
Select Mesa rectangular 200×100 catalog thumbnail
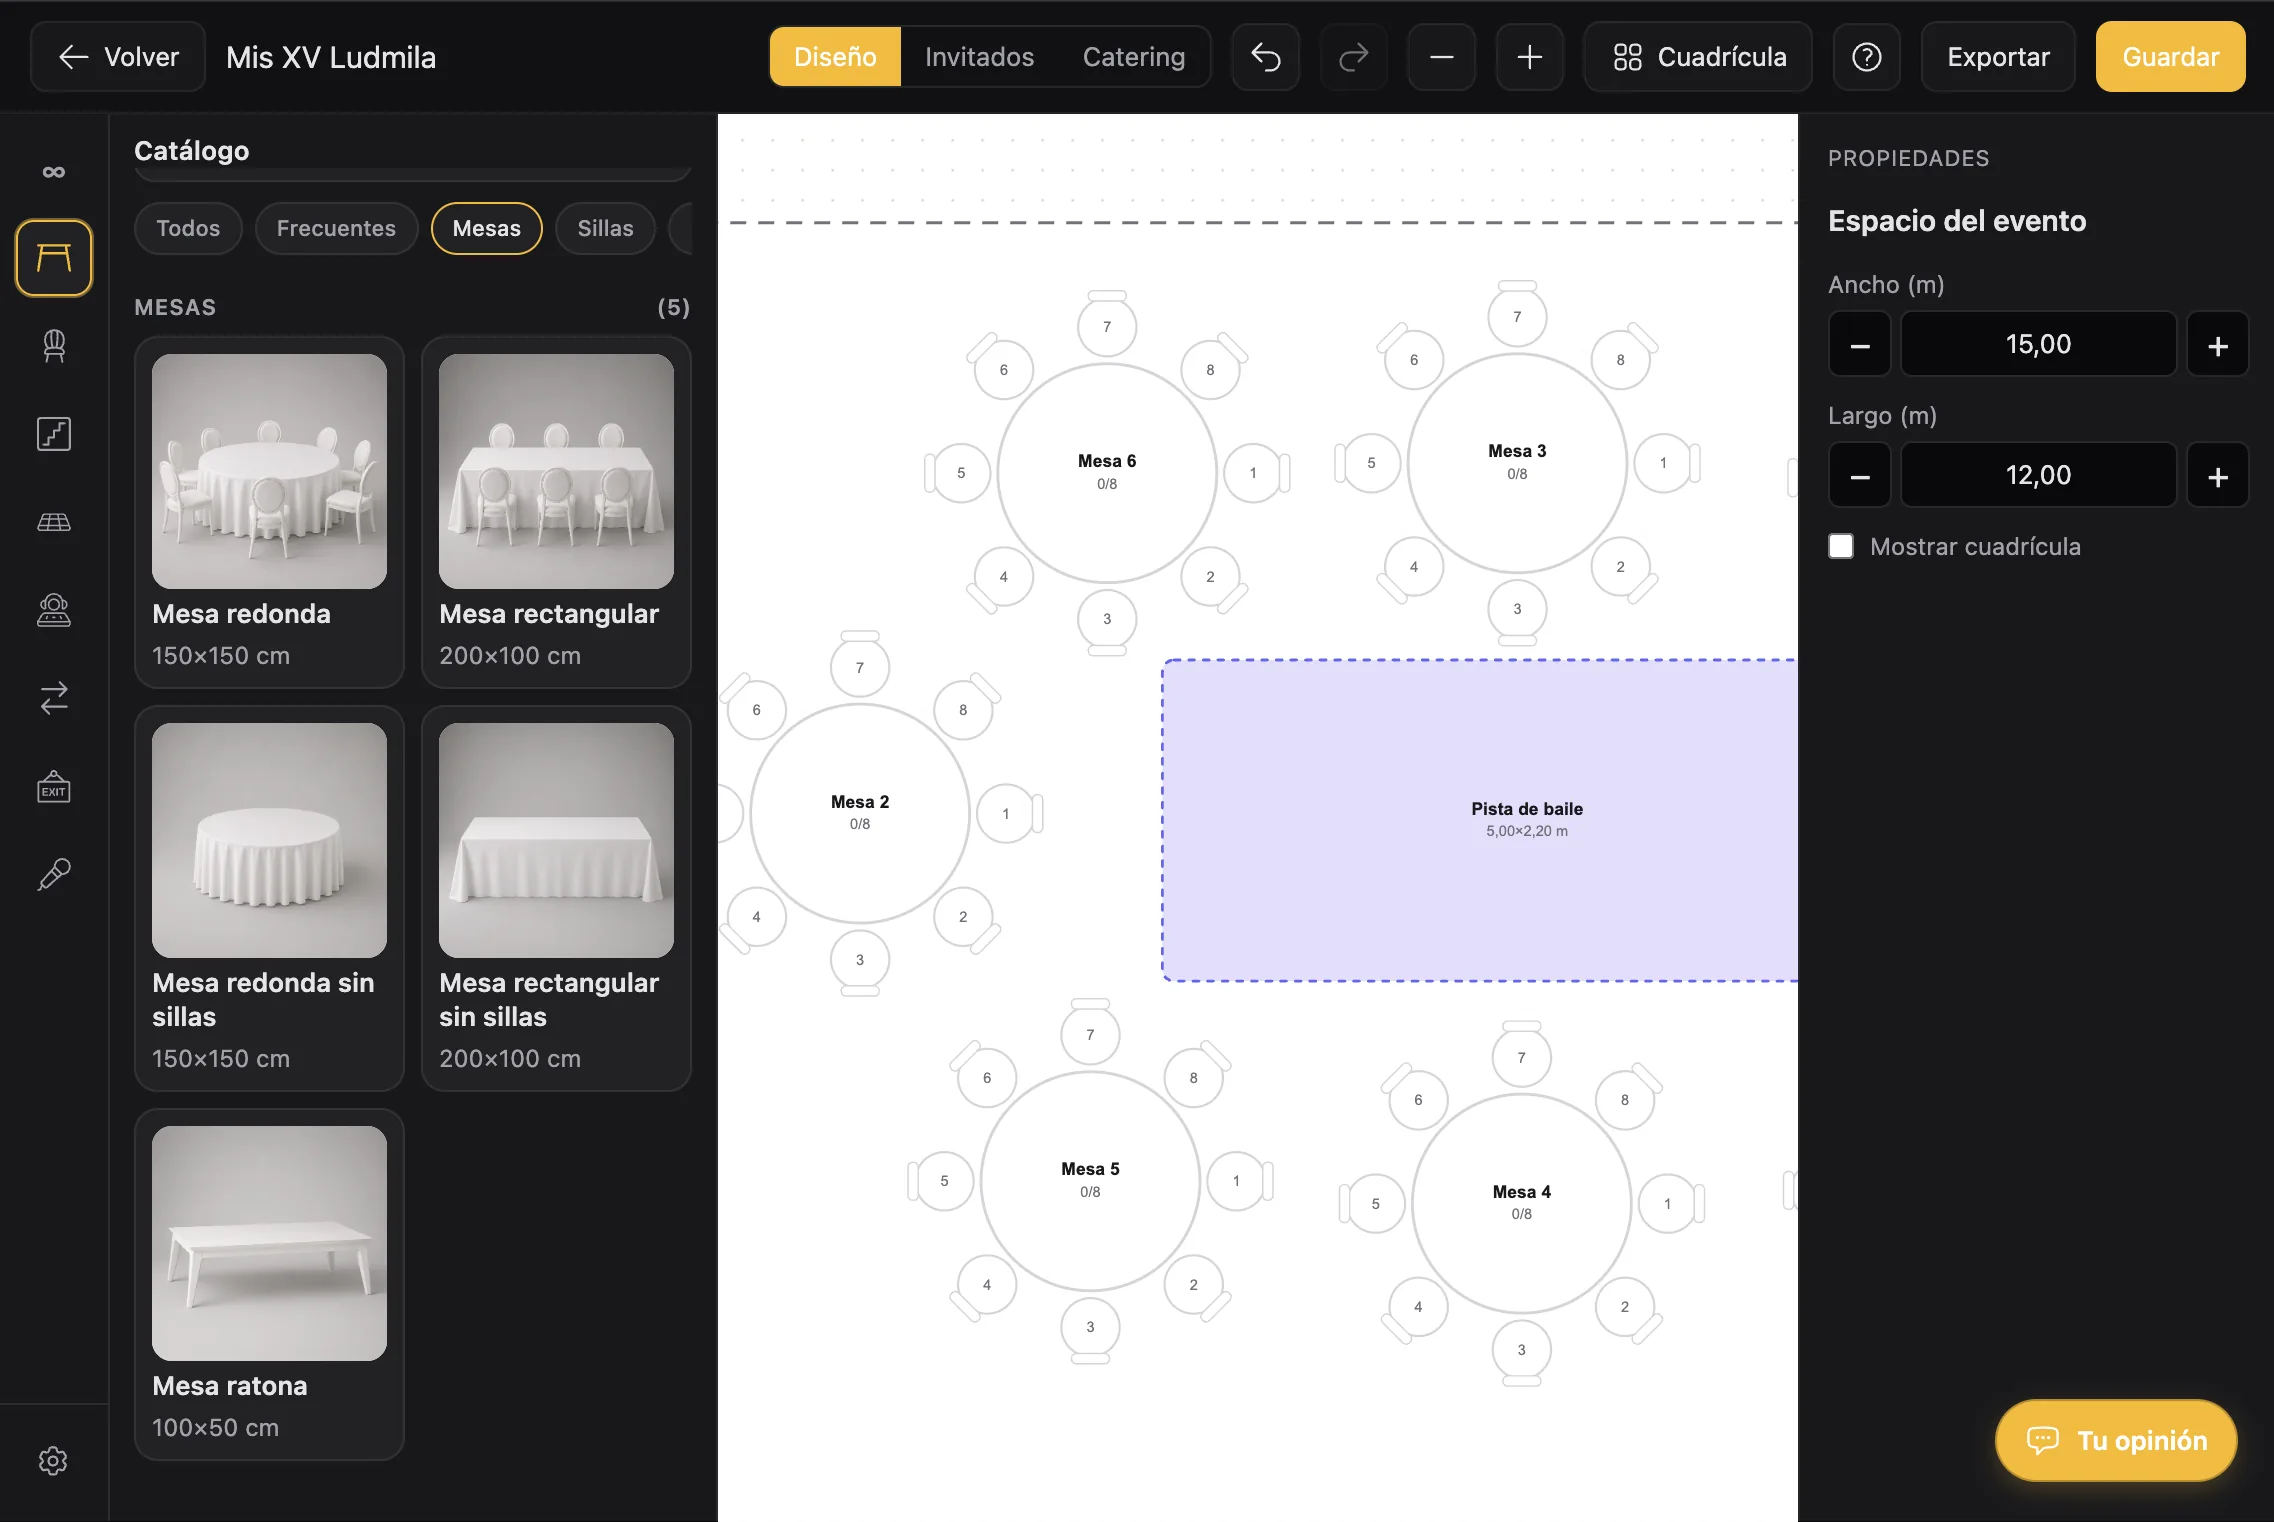[556, 471]
